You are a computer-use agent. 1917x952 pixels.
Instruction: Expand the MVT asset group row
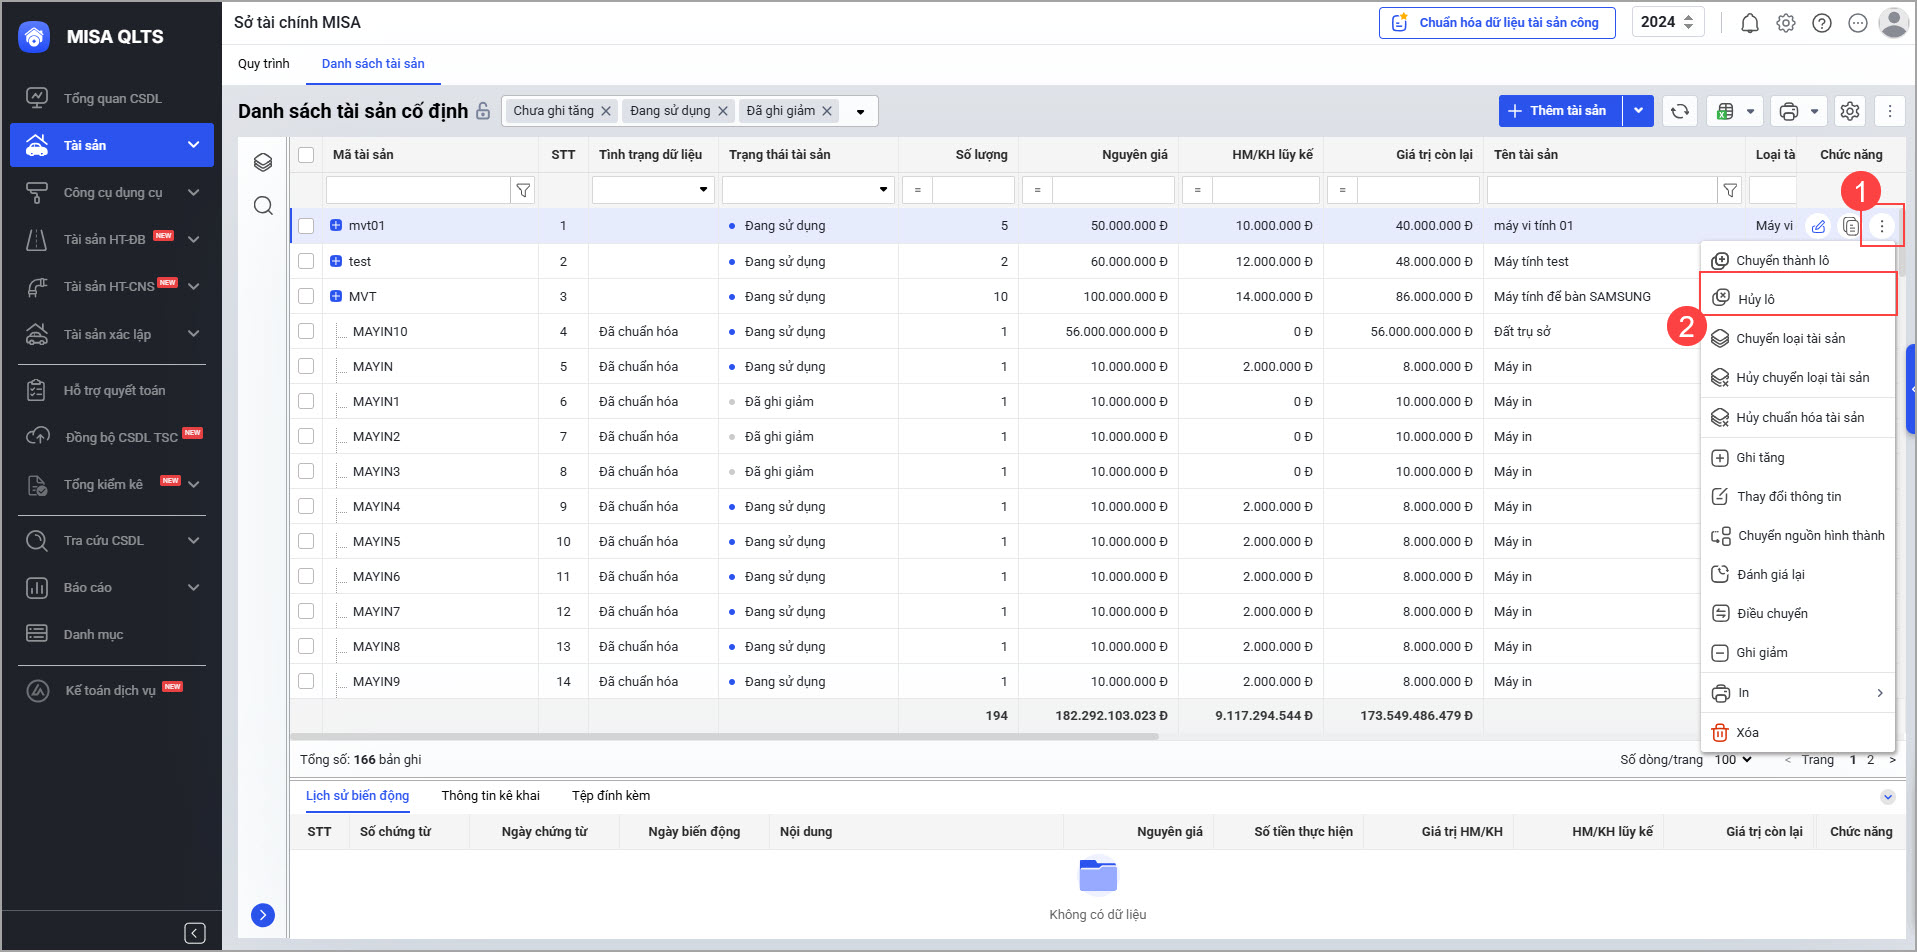click(x=336, y=296)
